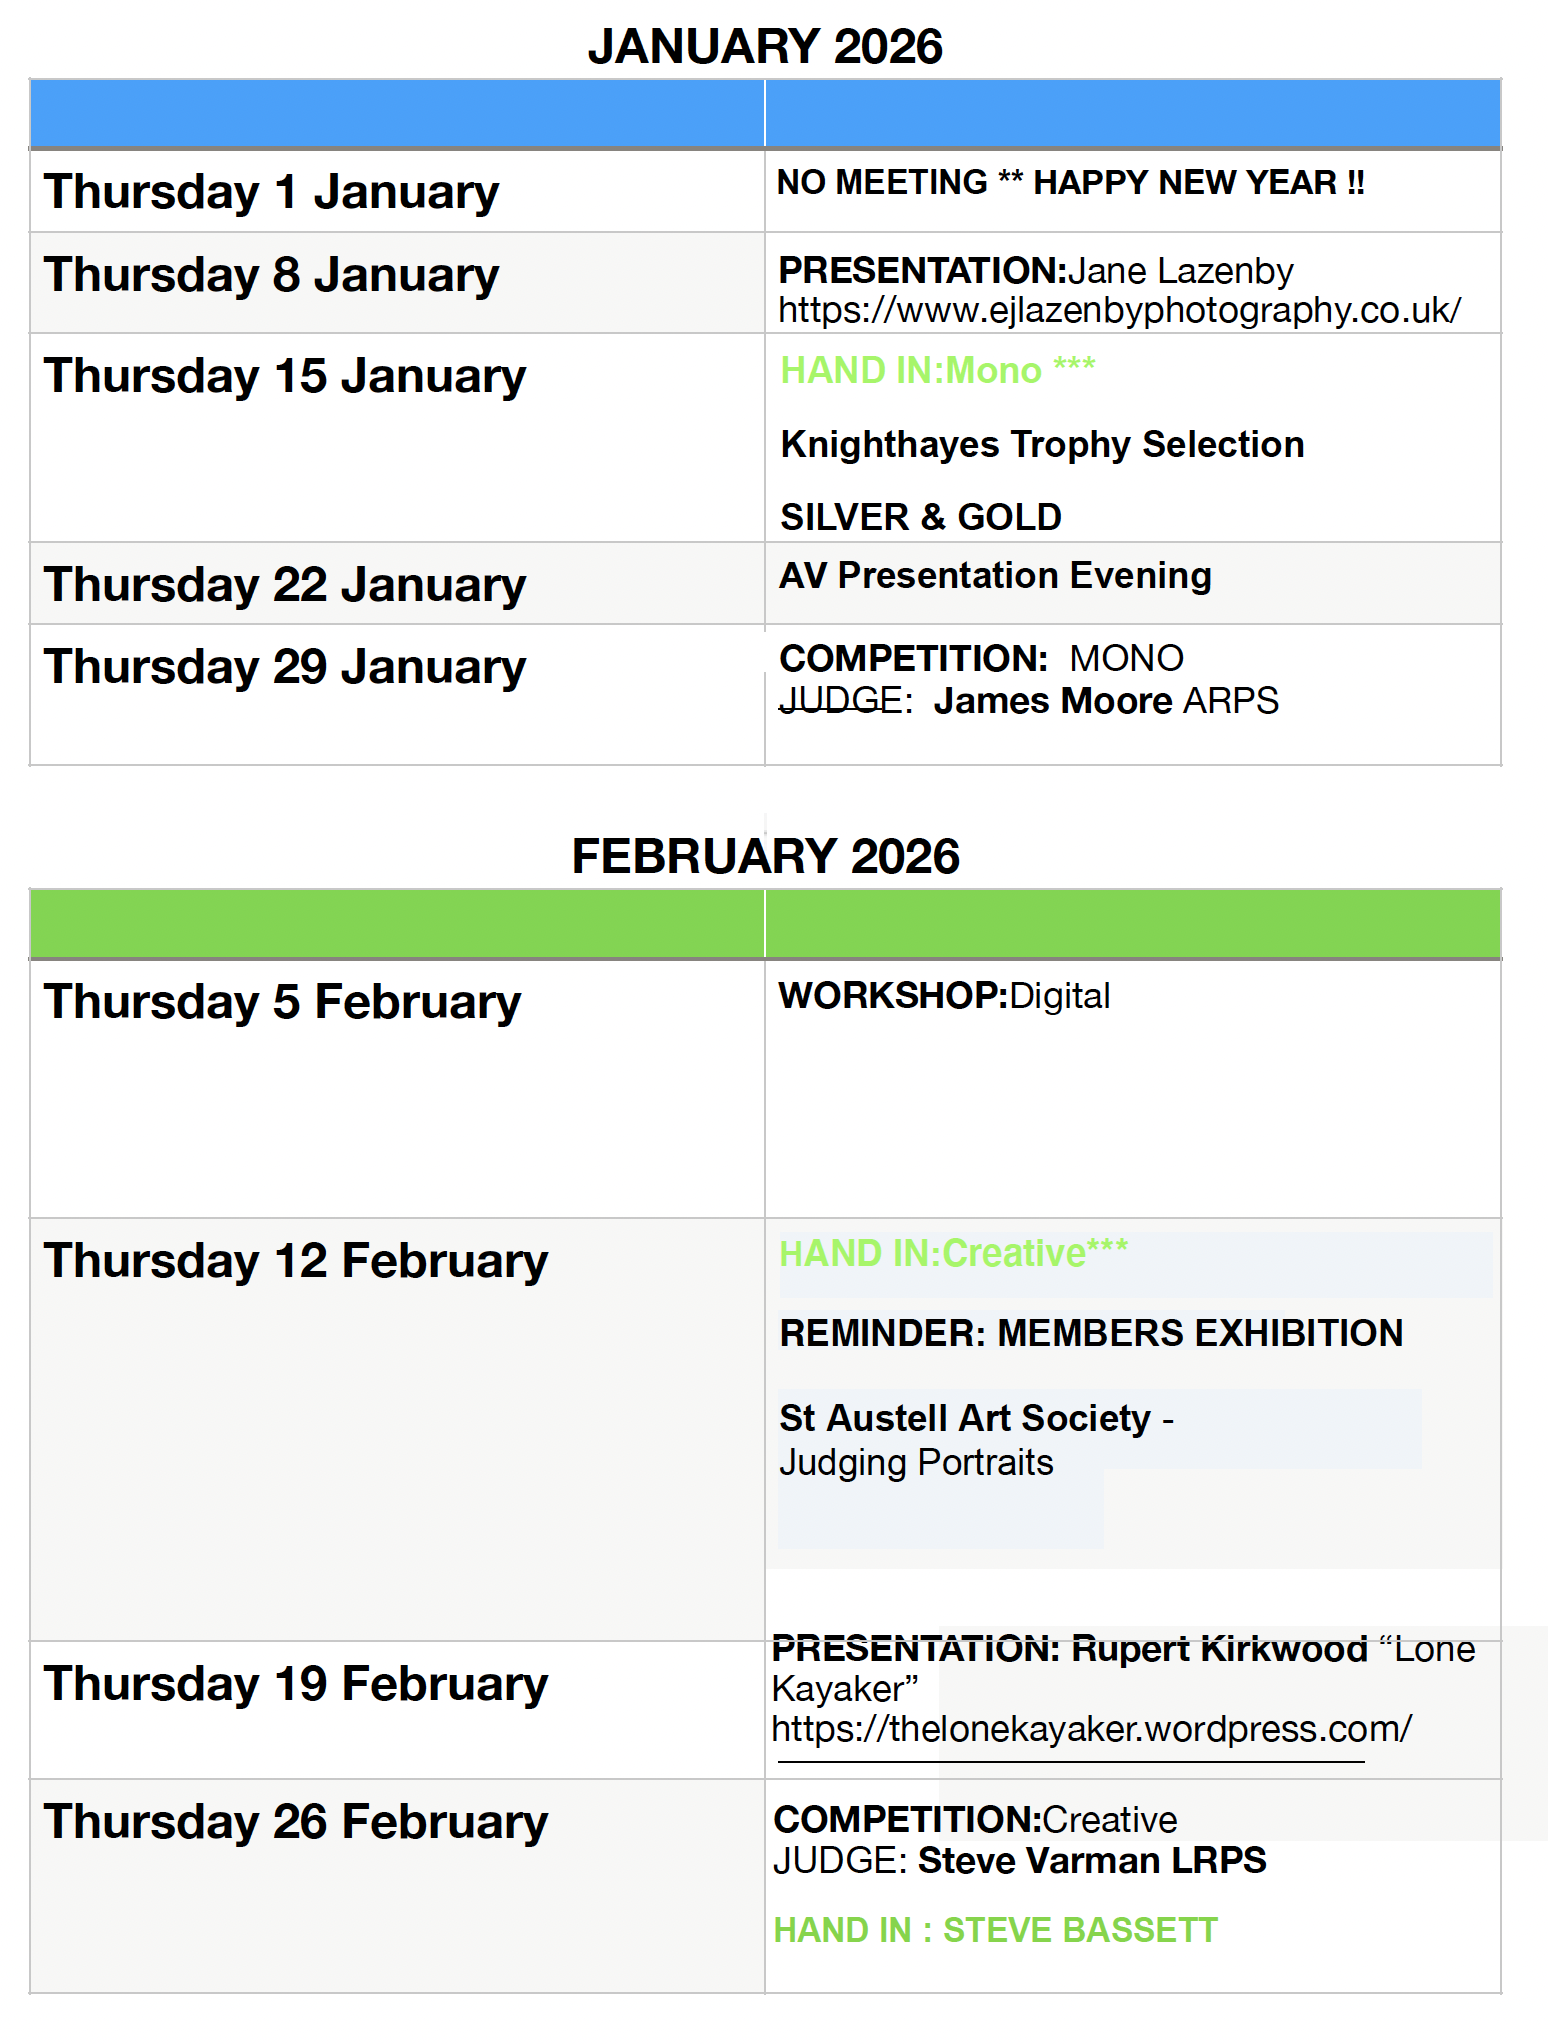Click the judge name Steve Varman LRPS
The image size is (1548, 2044).
click(1091, 1860)
